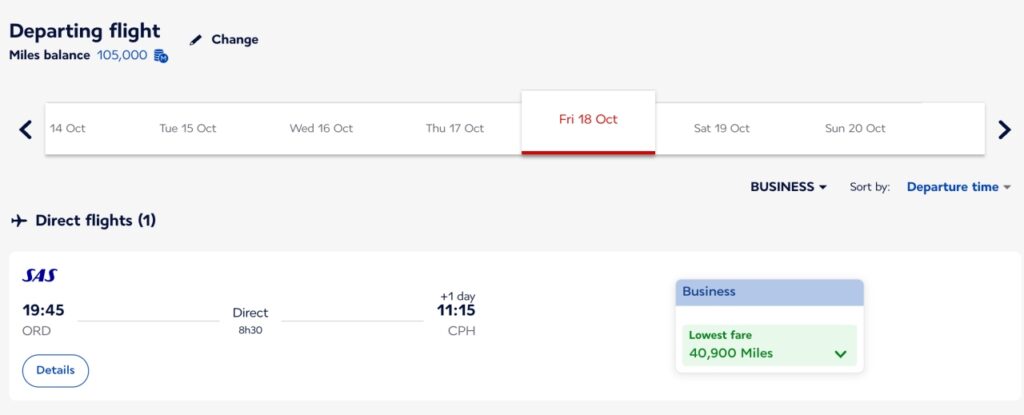
Task: Click the pencil icon next to Change
Action: [x=196, y=41]
